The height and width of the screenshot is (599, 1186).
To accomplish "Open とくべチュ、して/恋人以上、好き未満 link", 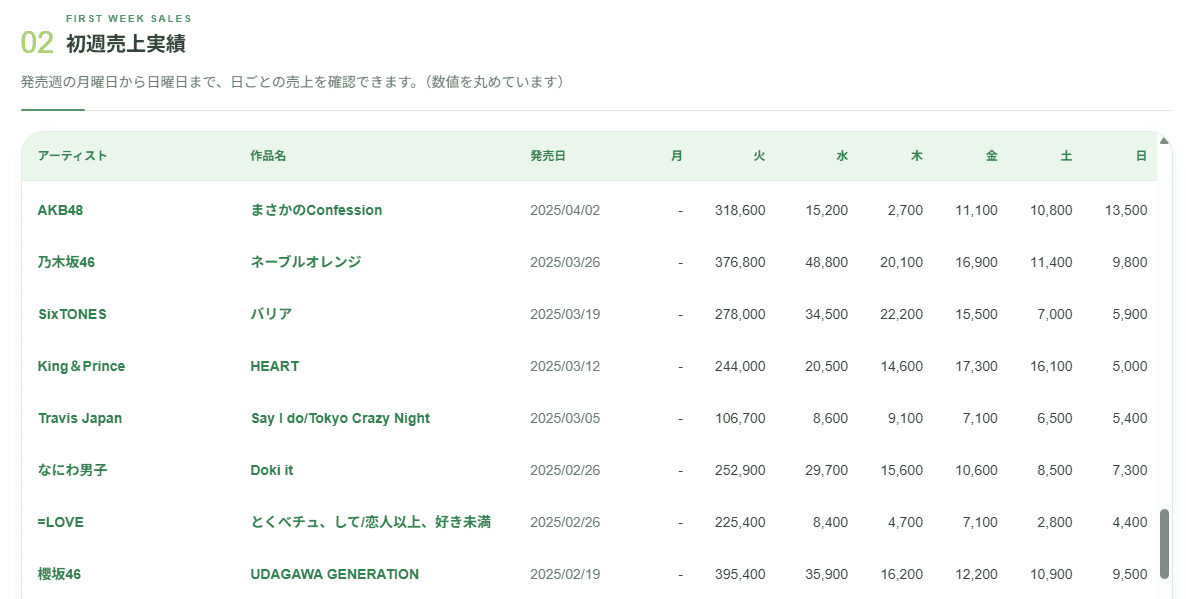I will click(x=371, y=522).
